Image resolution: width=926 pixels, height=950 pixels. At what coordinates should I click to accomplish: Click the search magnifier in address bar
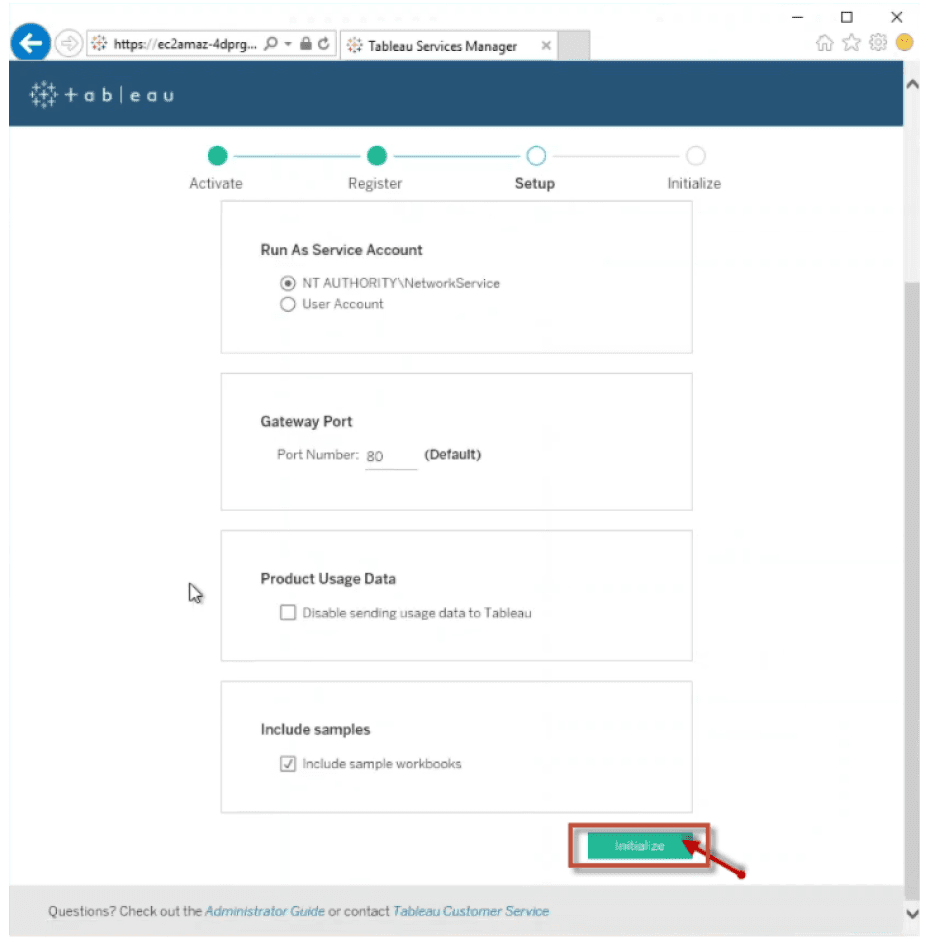(271, 44)
